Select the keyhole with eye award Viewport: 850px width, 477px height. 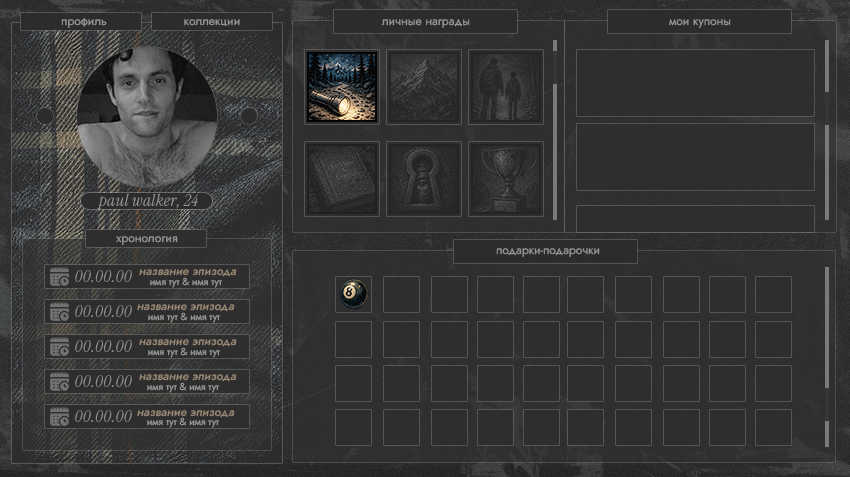(424, 179)
